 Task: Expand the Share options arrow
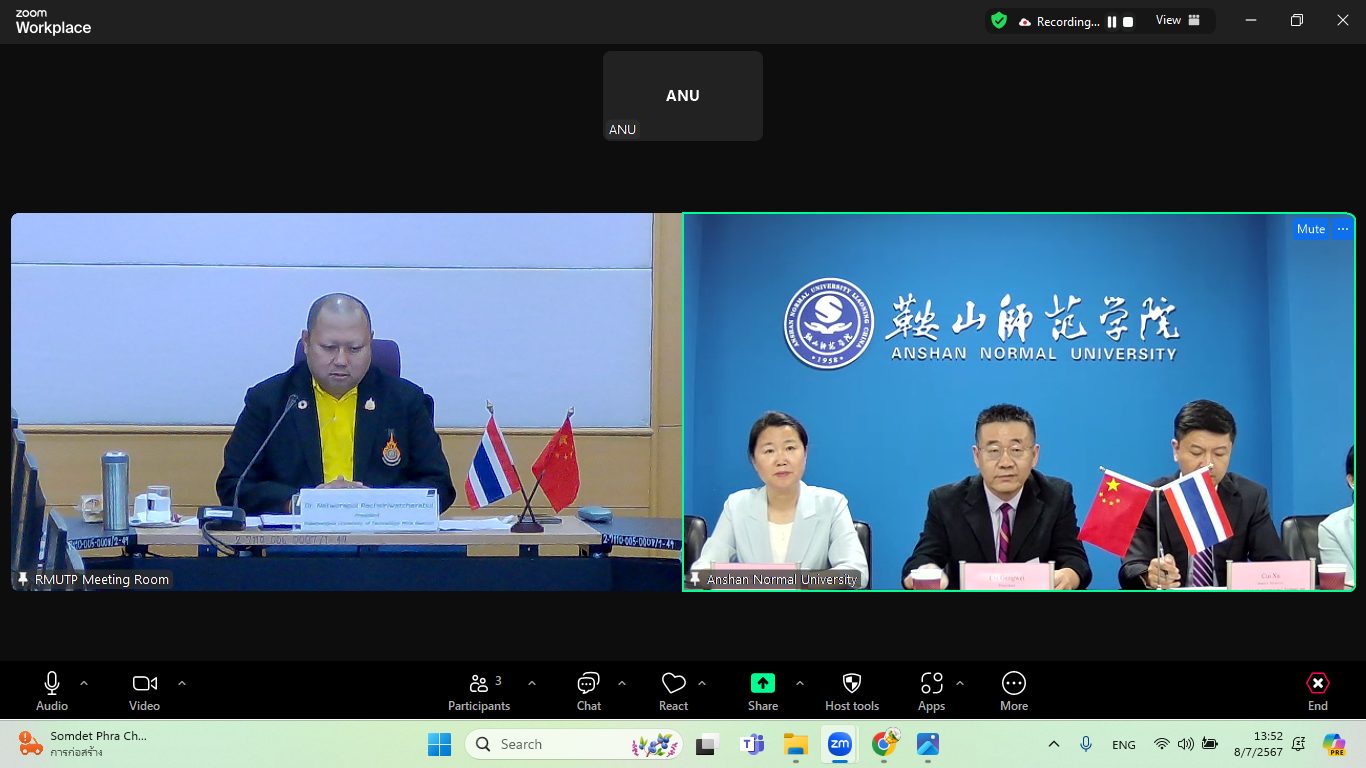(800, 683)
